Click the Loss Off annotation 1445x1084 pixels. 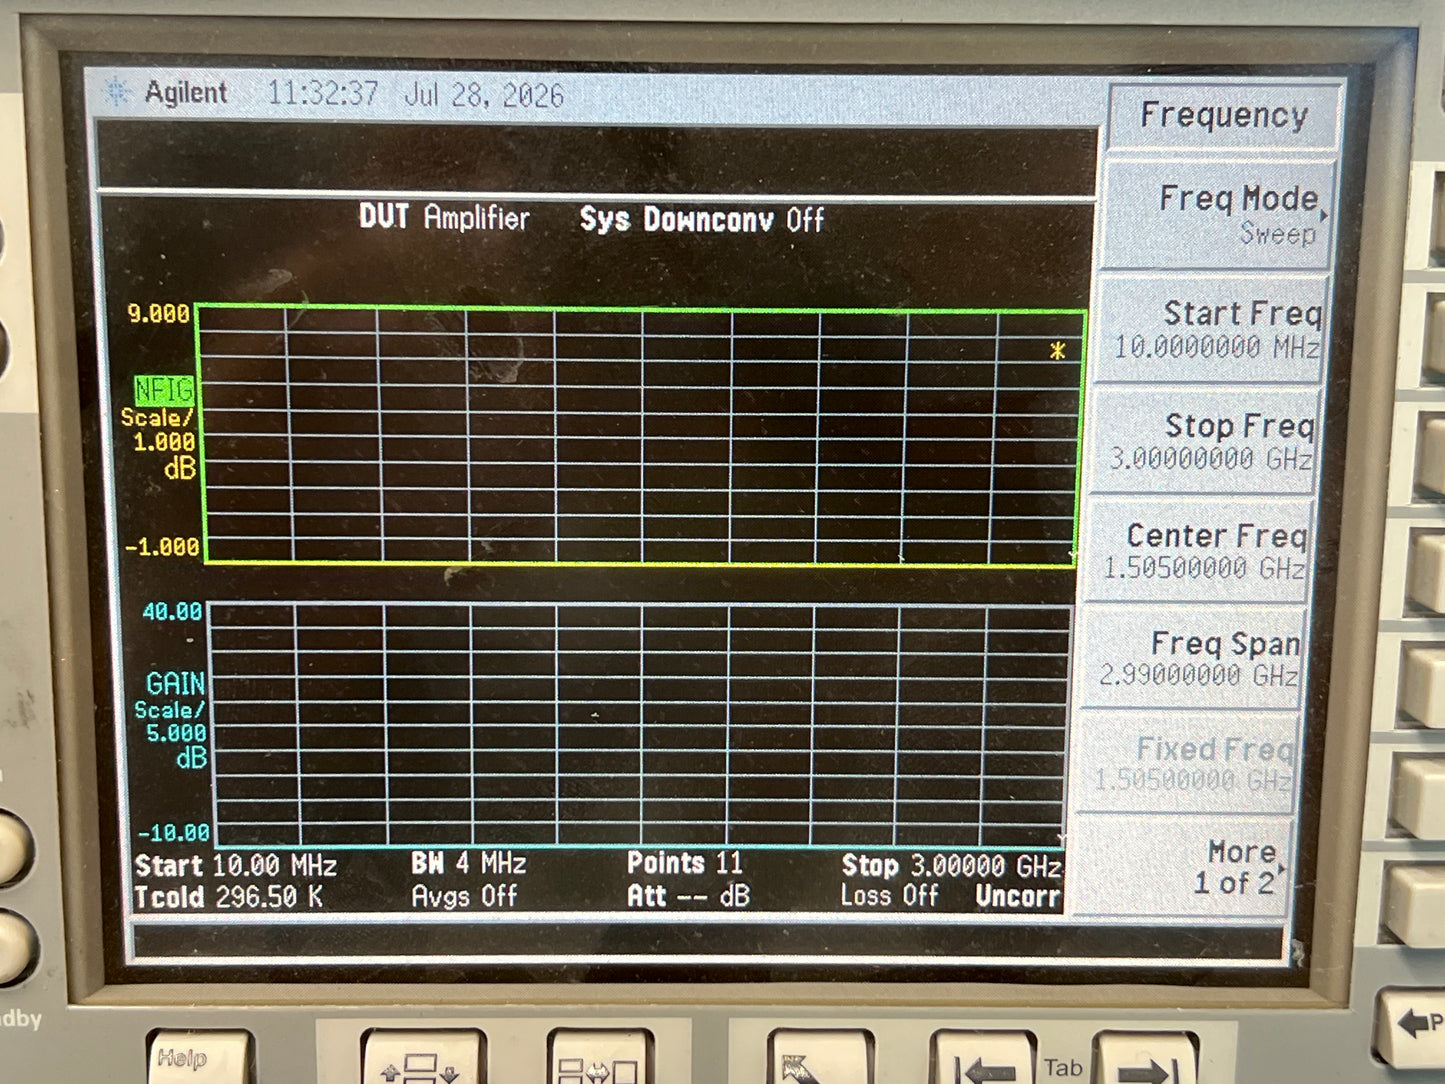(x=889, y=895)
